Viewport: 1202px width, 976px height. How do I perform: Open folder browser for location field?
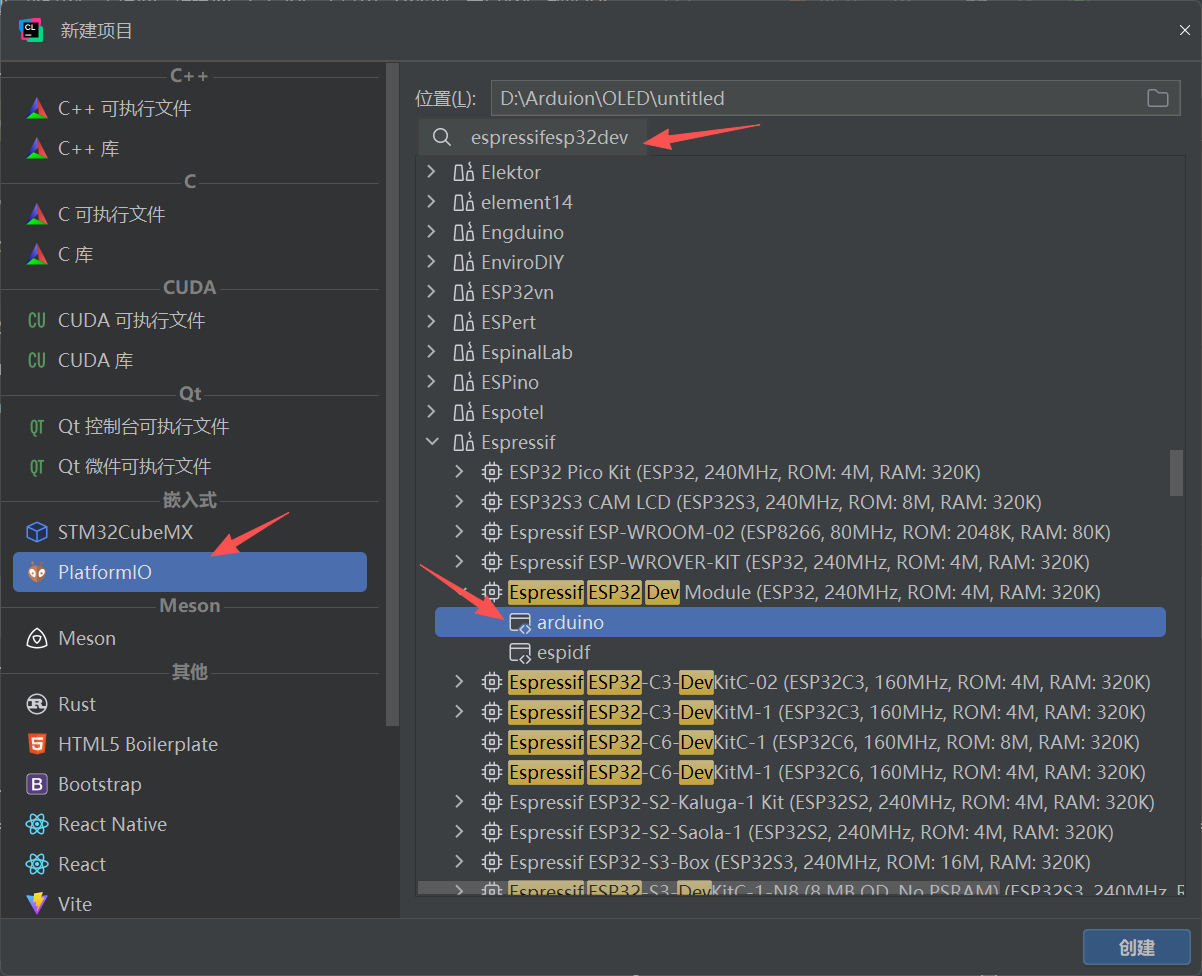point(1157,98)
